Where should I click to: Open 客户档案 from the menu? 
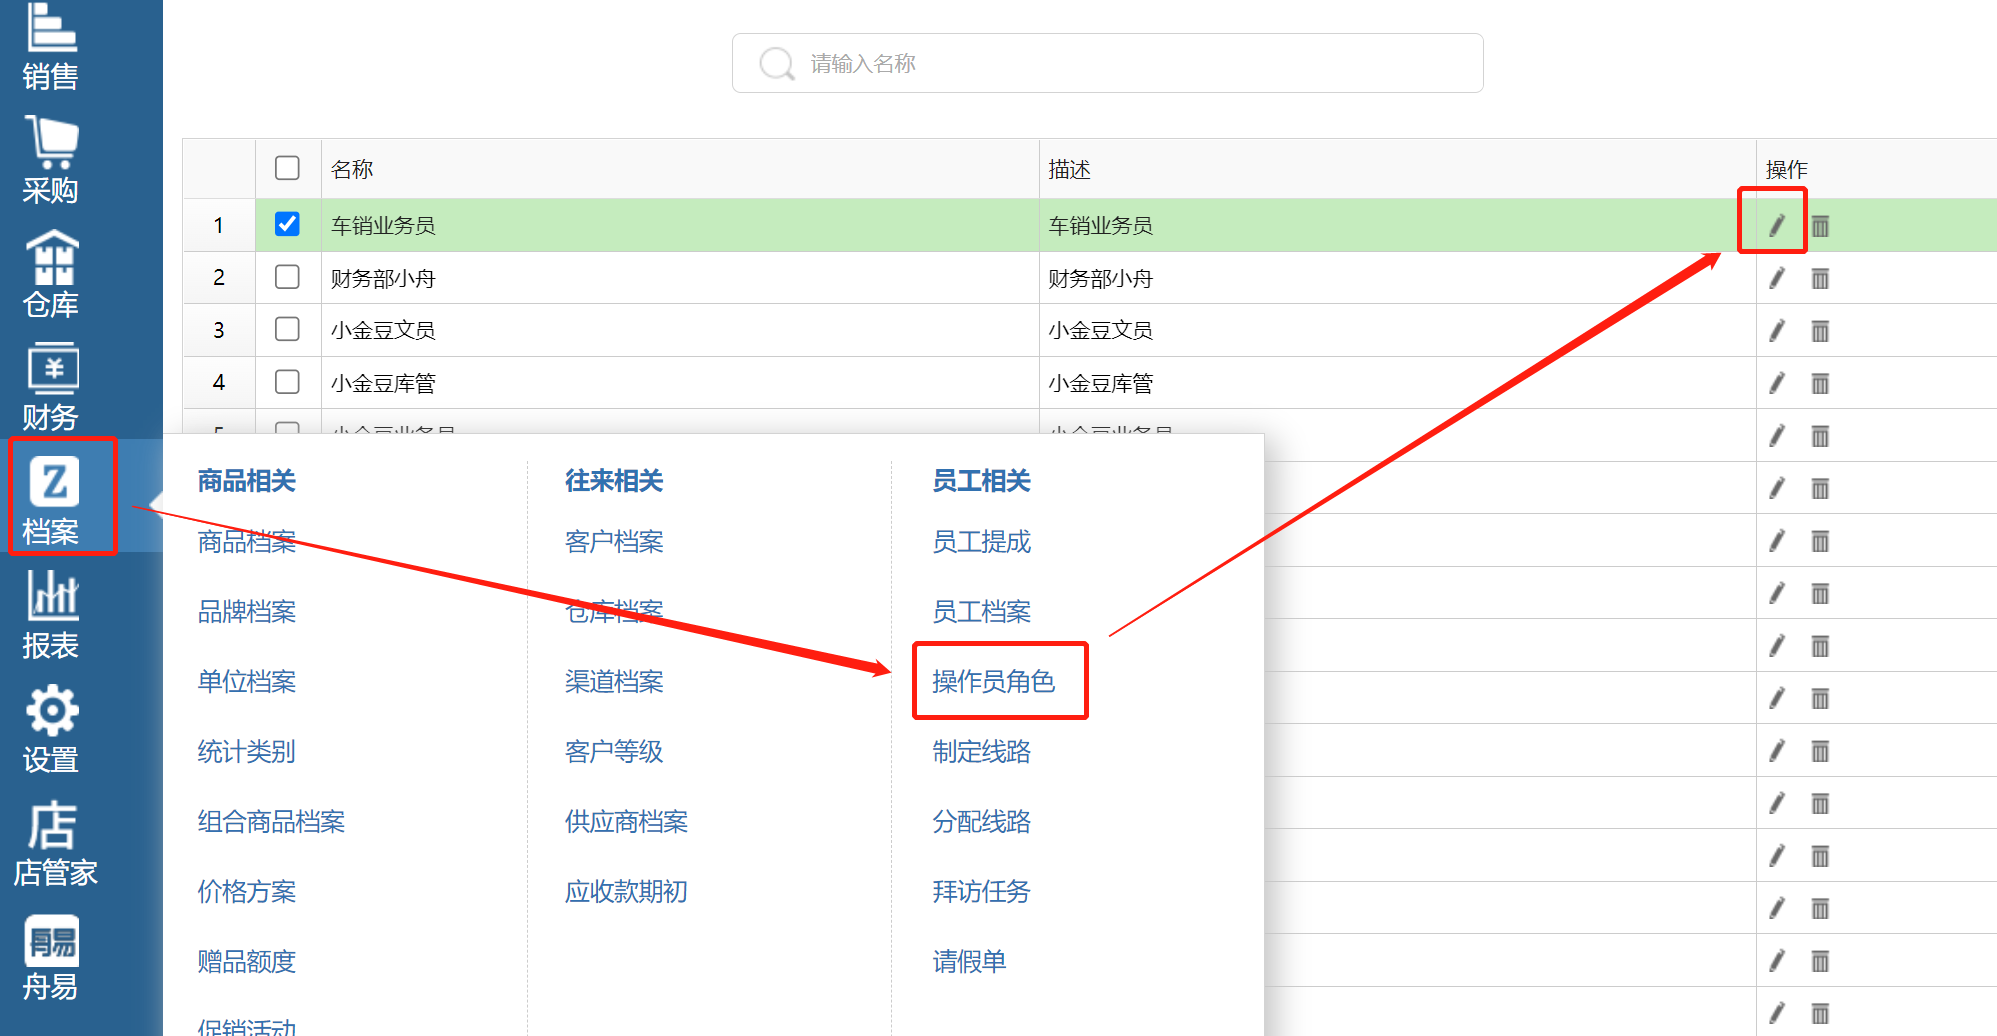coord(614,541)
